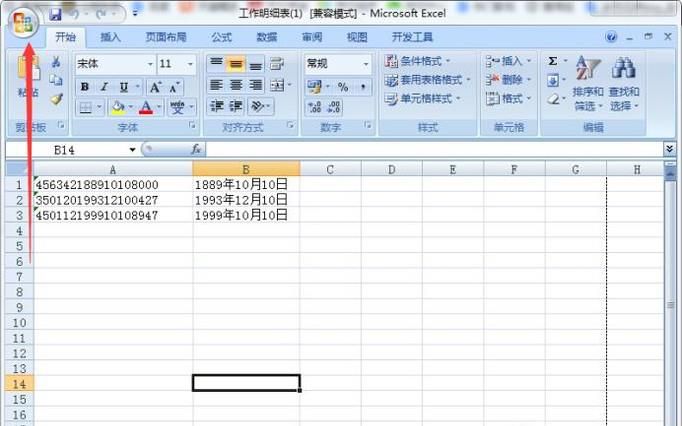Open the Office button menu

[23, 23]
